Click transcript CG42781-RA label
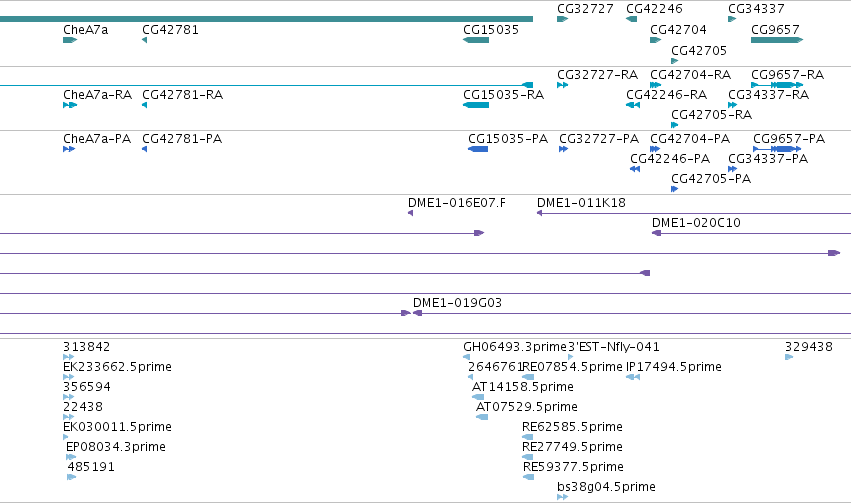Image resolution: width=851 pixels, height=503 pixels. [x=182, y=95]
